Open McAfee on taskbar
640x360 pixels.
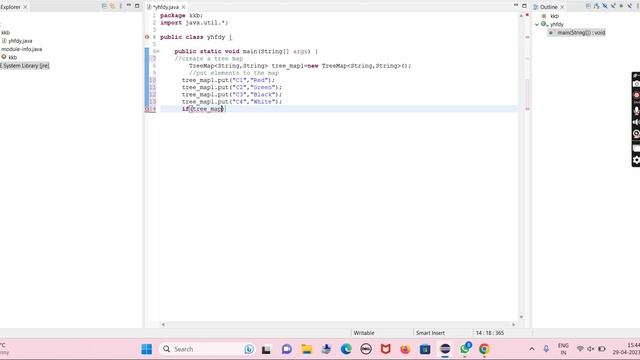[385, 349]
